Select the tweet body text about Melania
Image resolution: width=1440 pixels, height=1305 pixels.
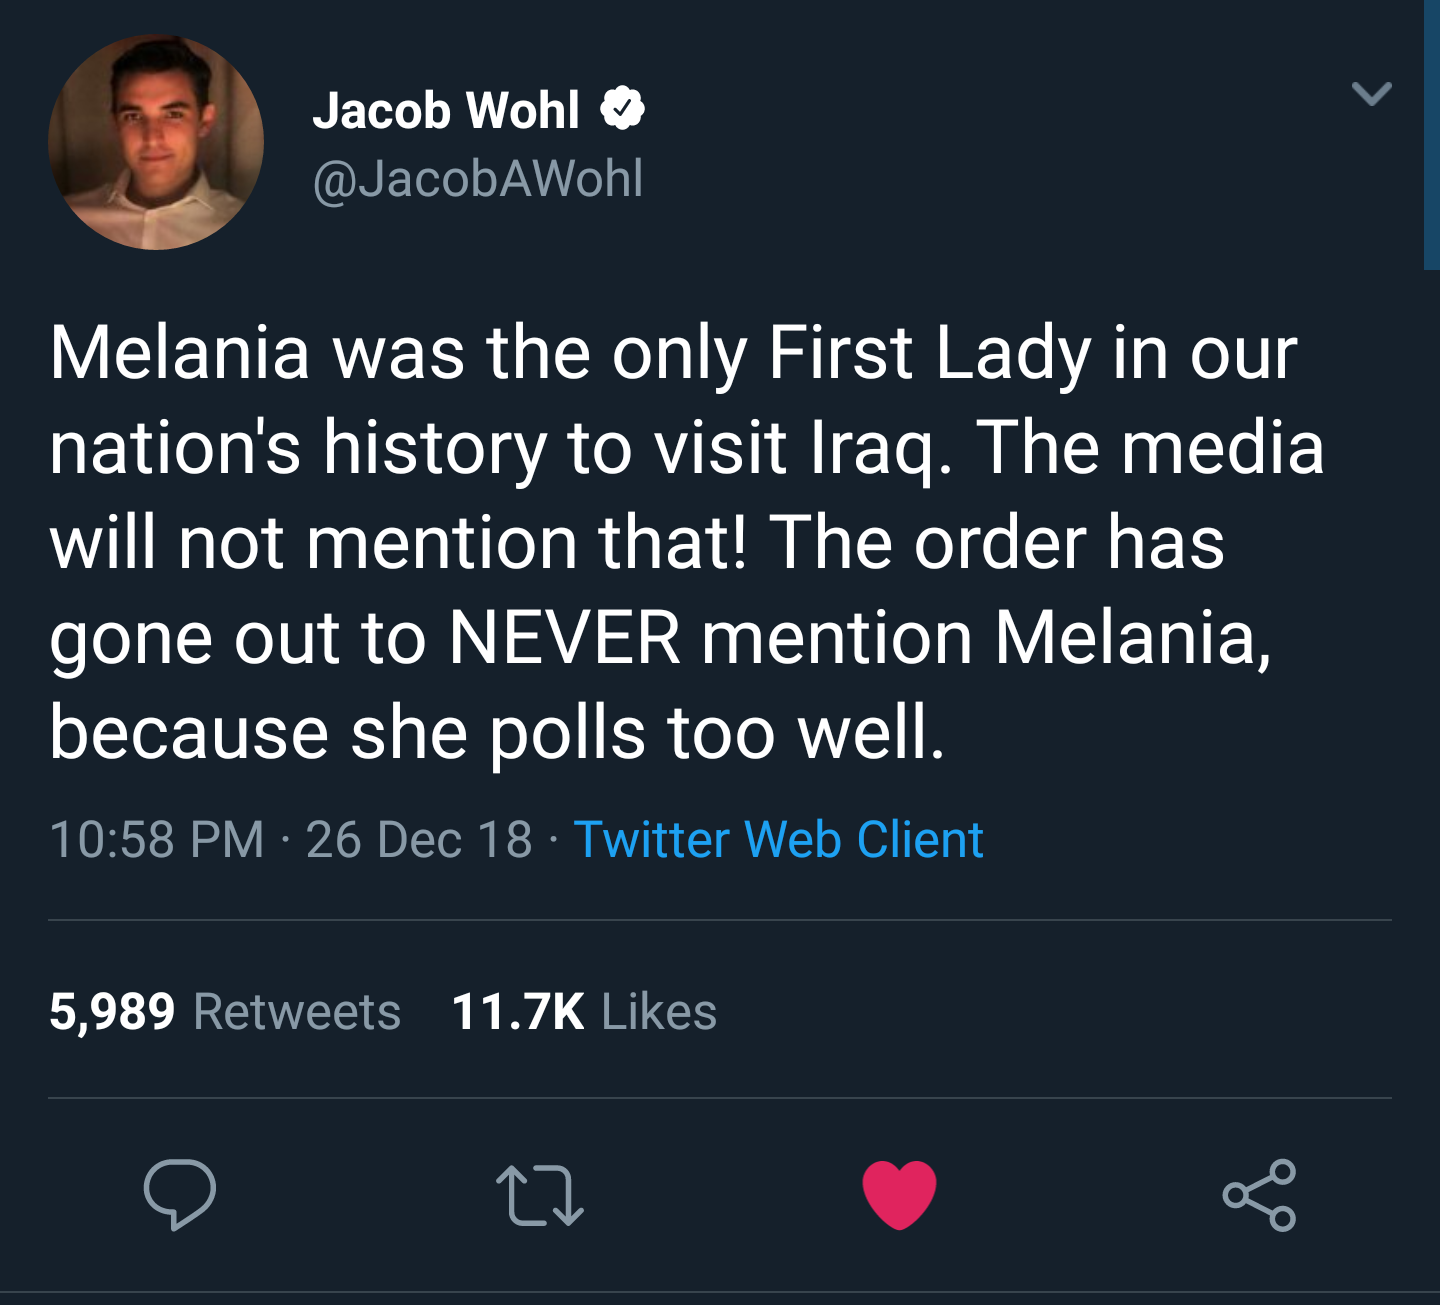point(688,543)
